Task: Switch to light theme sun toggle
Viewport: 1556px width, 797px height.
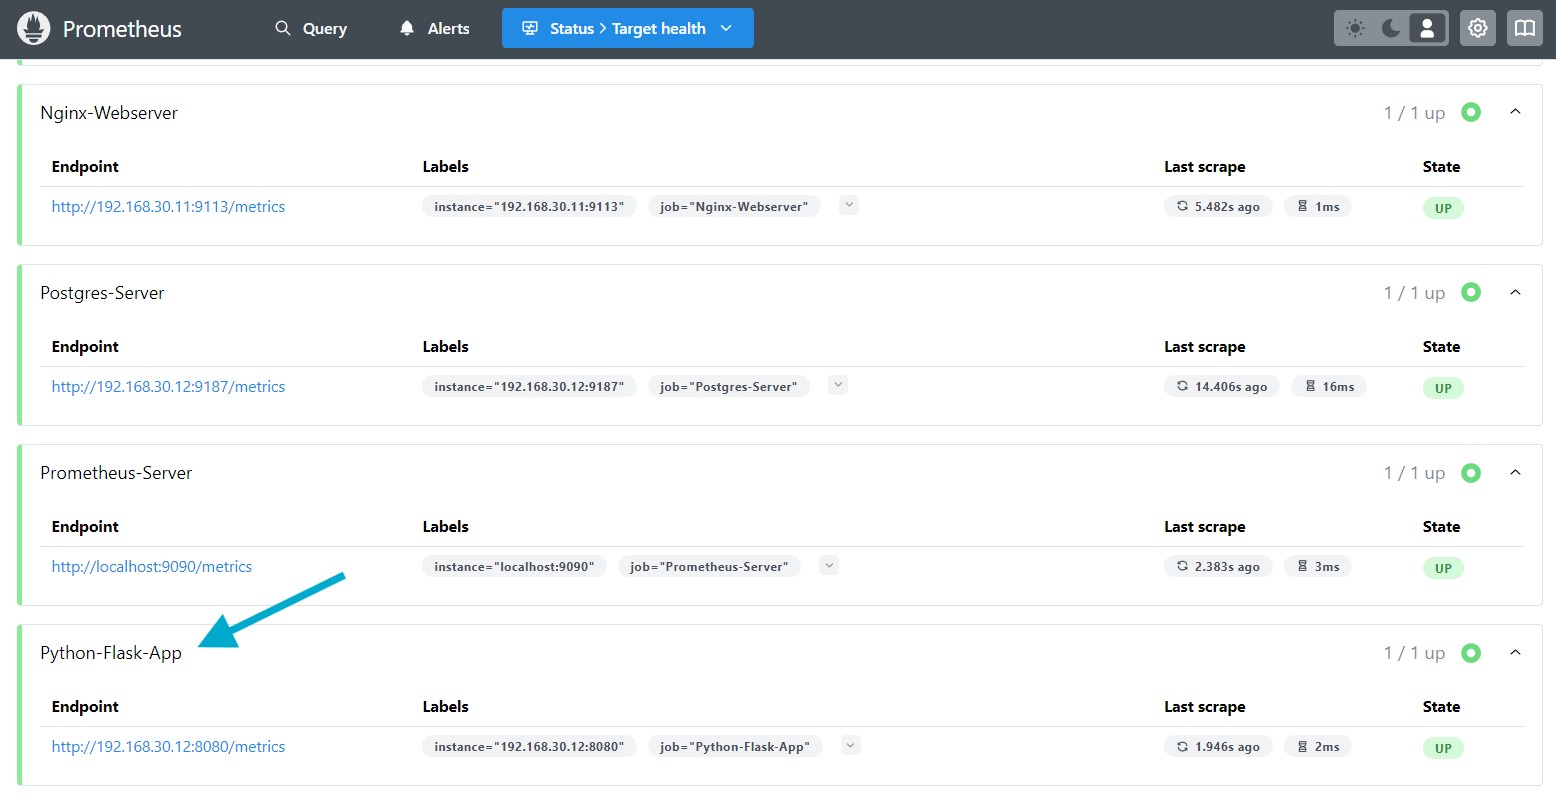Action: (x=1355, y=28)
